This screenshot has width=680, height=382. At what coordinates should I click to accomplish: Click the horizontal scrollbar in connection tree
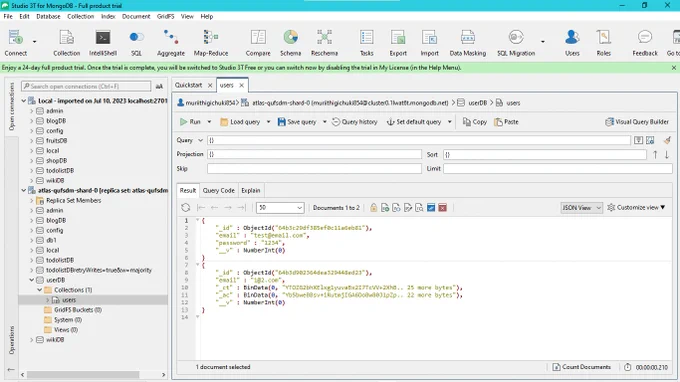83,374
